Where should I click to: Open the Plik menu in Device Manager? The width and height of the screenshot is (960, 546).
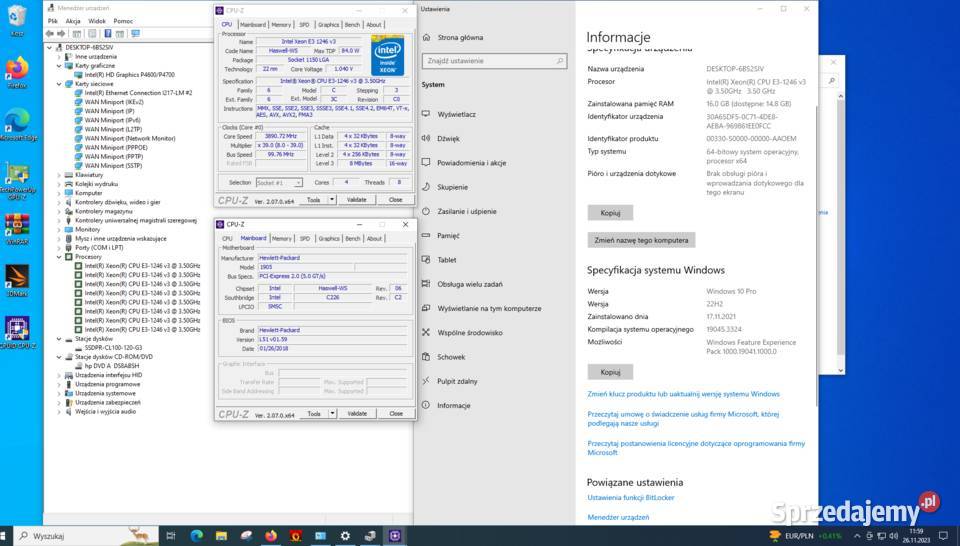pos(53,21)
